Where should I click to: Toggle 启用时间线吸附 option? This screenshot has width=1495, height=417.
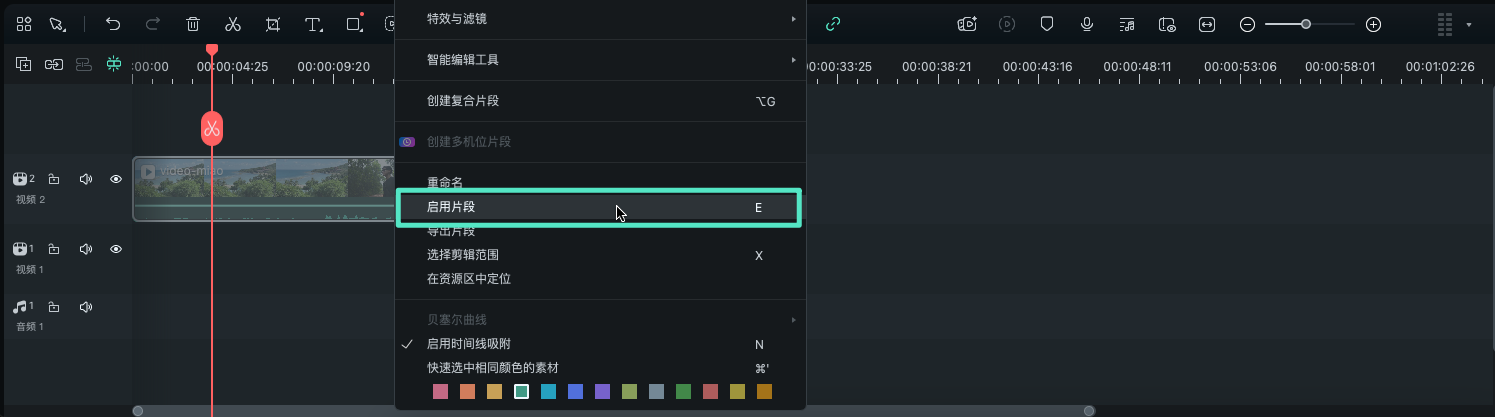469,344
